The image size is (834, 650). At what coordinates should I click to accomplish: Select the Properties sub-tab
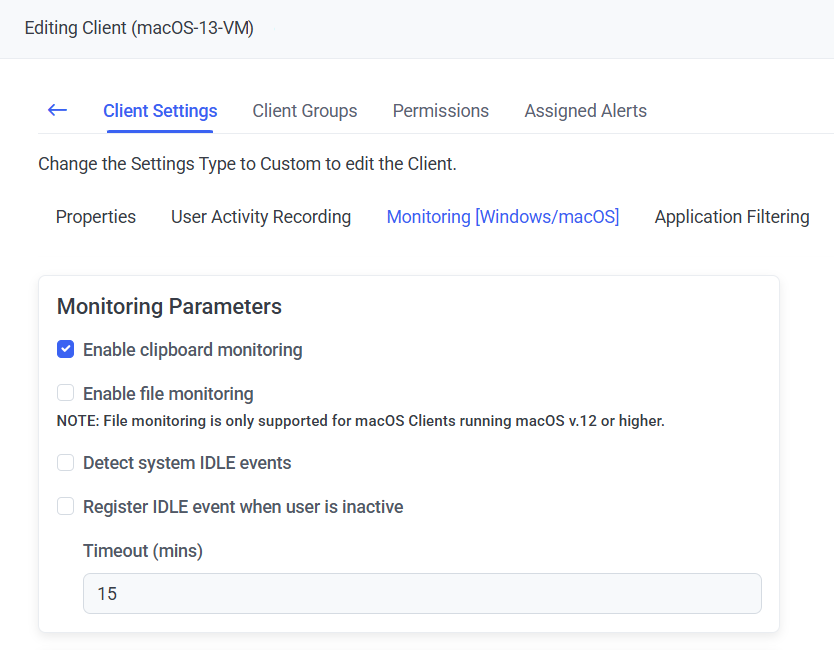pos(96,217)
